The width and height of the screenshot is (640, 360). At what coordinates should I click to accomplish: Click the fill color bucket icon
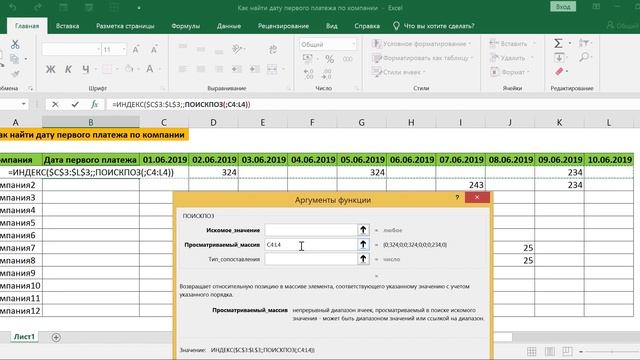[x=129, y=69]
